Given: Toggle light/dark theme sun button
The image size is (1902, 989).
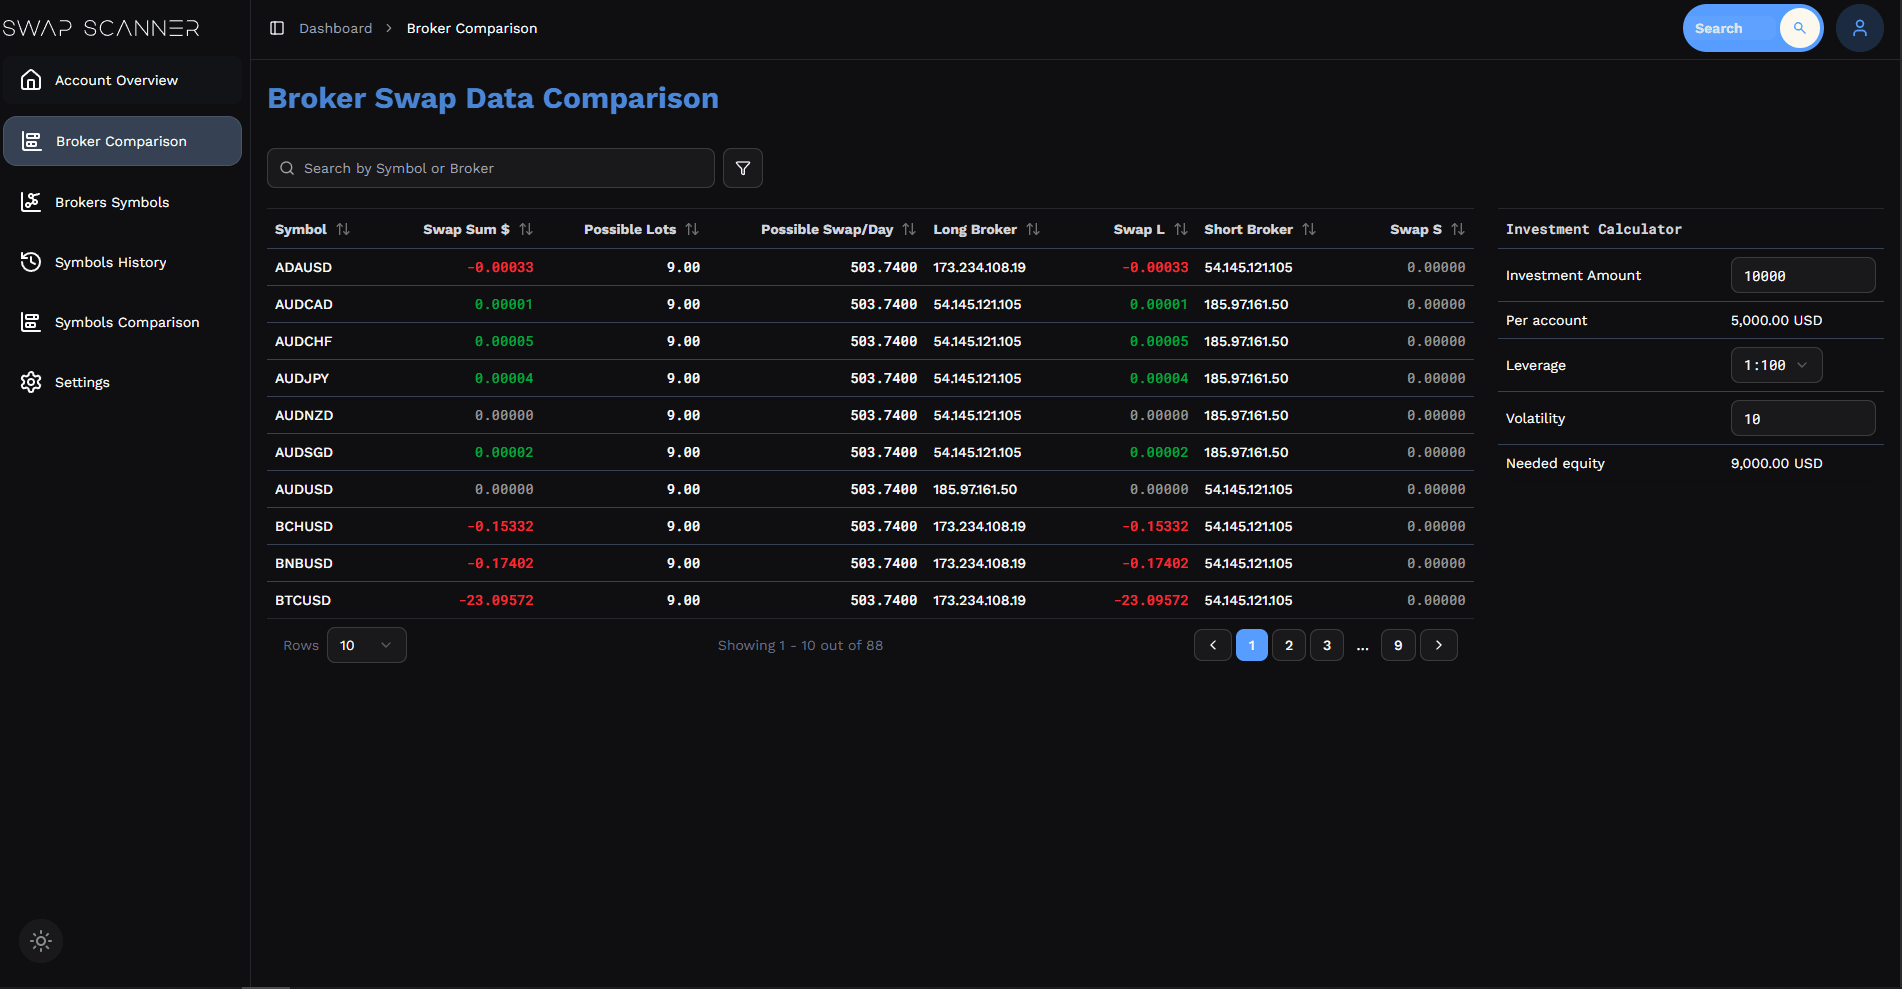Looking at the screenshot, I should (41, 941).
